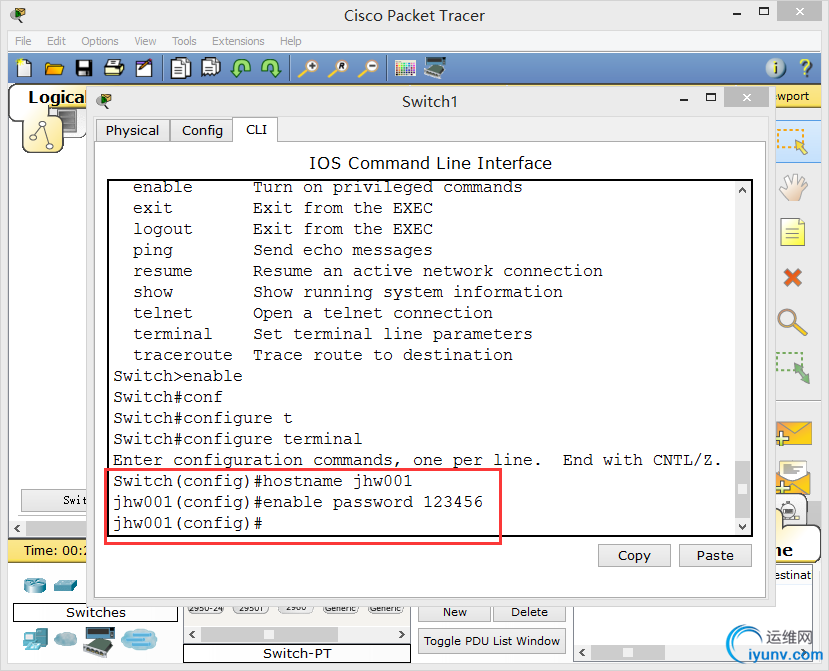
Task: Open the File menu
Action: coord(23,41)
